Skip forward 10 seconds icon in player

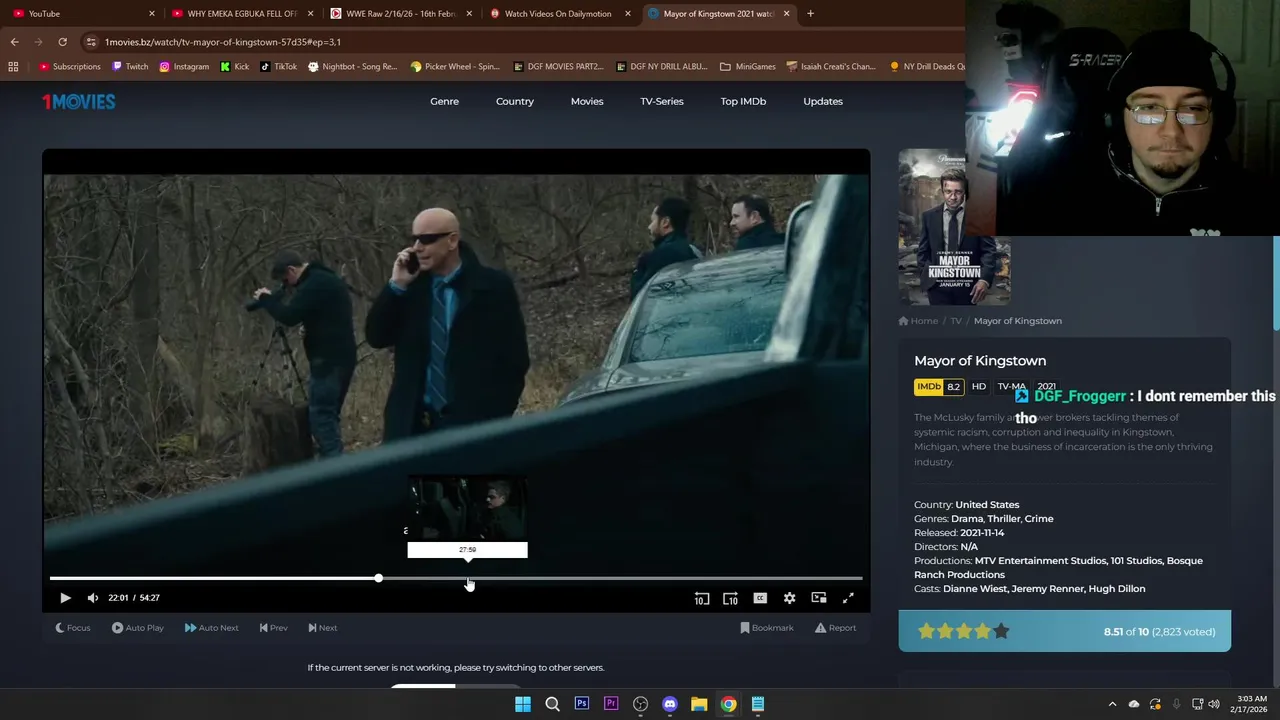(x=731, y=598)
